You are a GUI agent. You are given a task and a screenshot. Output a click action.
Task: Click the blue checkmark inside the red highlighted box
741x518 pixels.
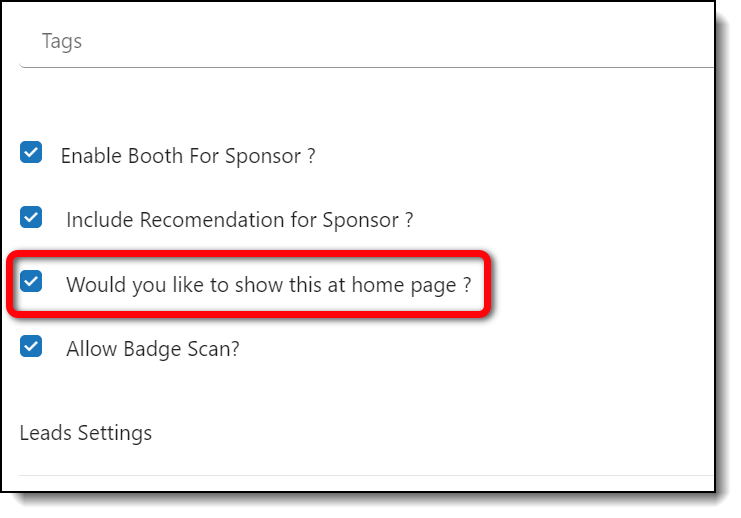31,281
